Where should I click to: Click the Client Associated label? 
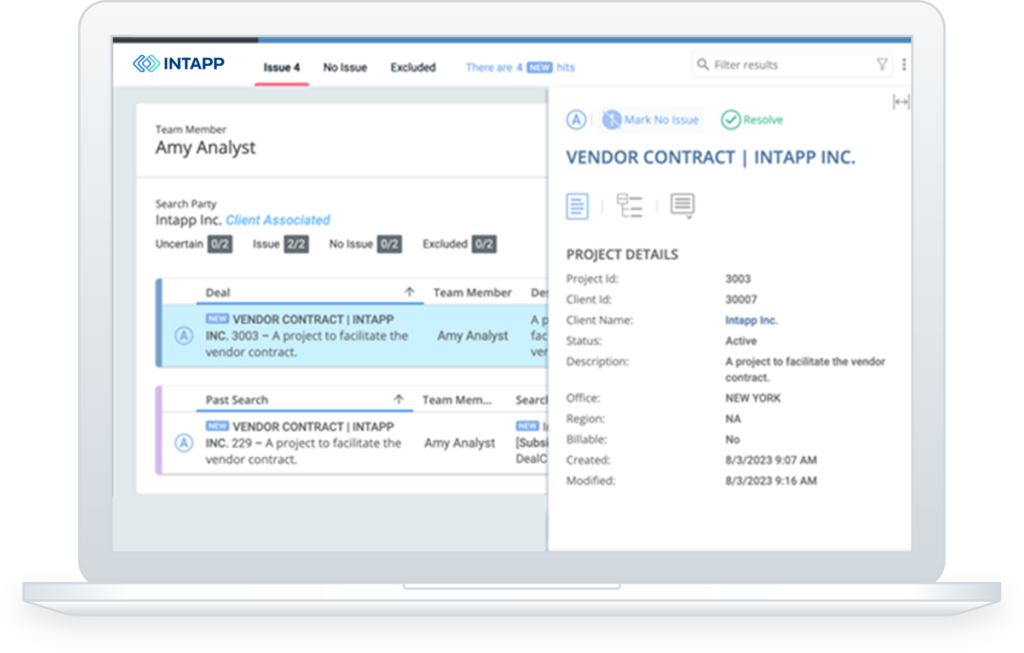click(278, 220)
